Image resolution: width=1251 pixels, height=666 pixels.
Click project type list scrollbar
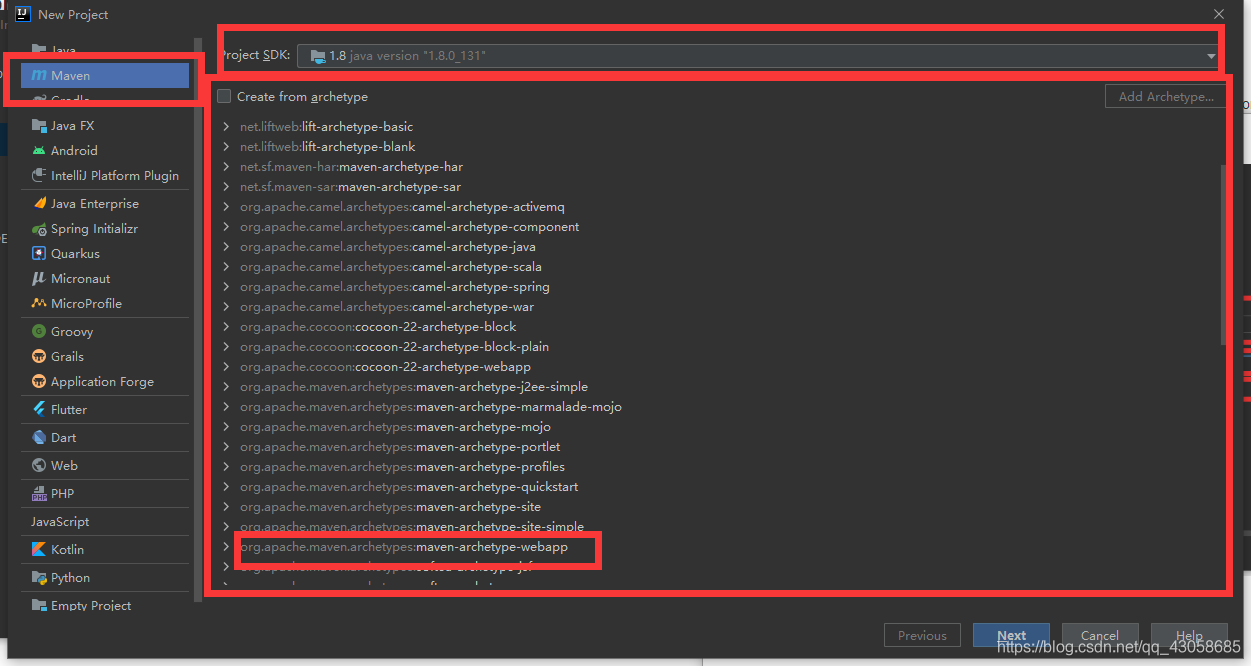coord(198,320)
